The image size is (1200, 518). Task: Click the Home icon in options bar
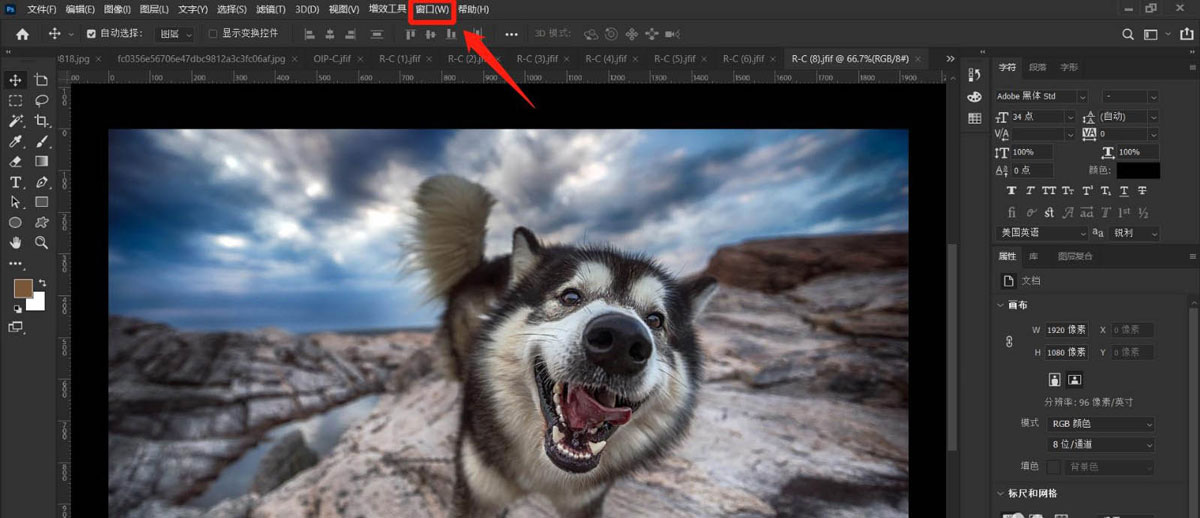point(22,34)
